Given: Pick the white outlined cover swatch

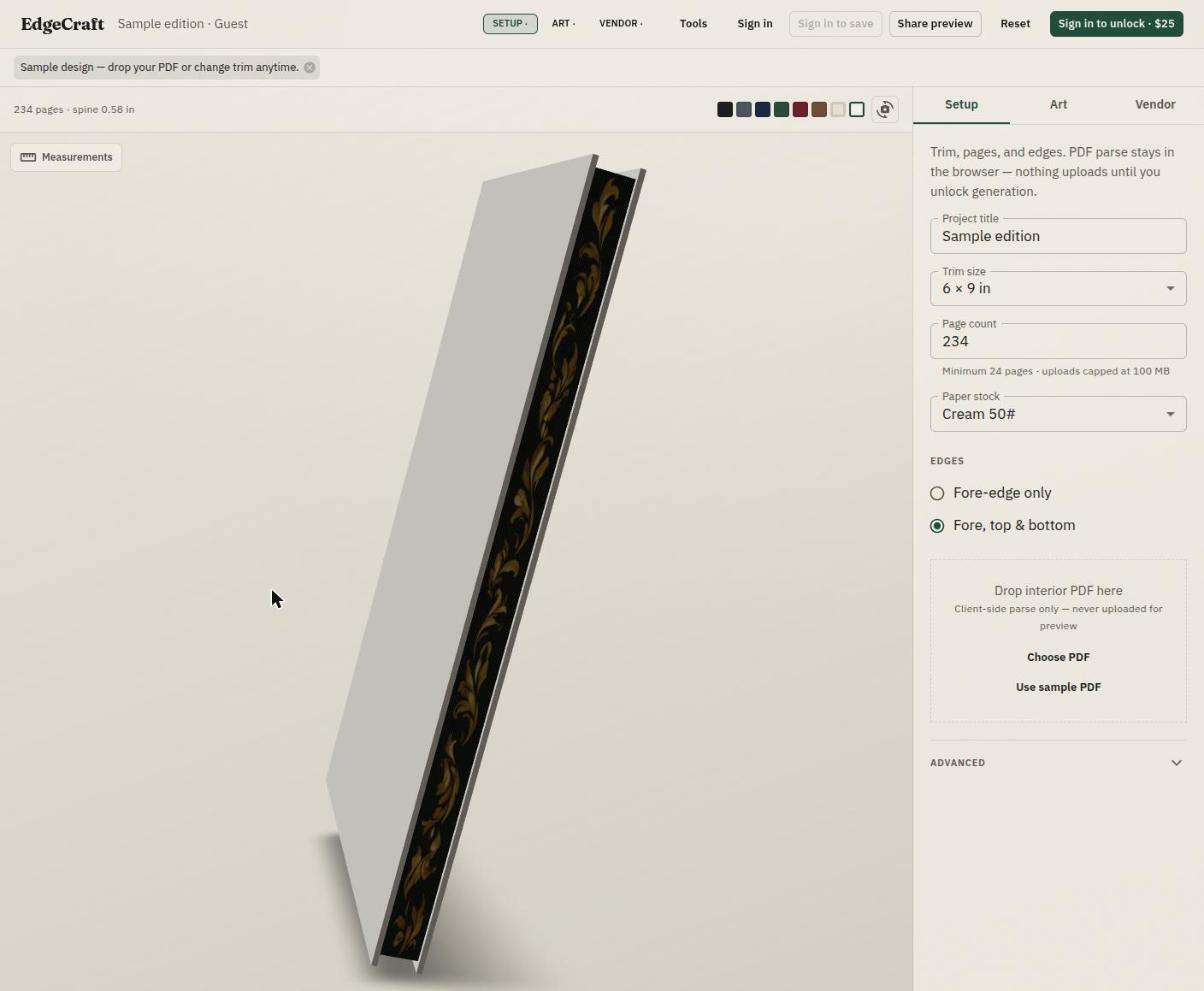Looking at the screenshot, I should (x=857, y=110).
